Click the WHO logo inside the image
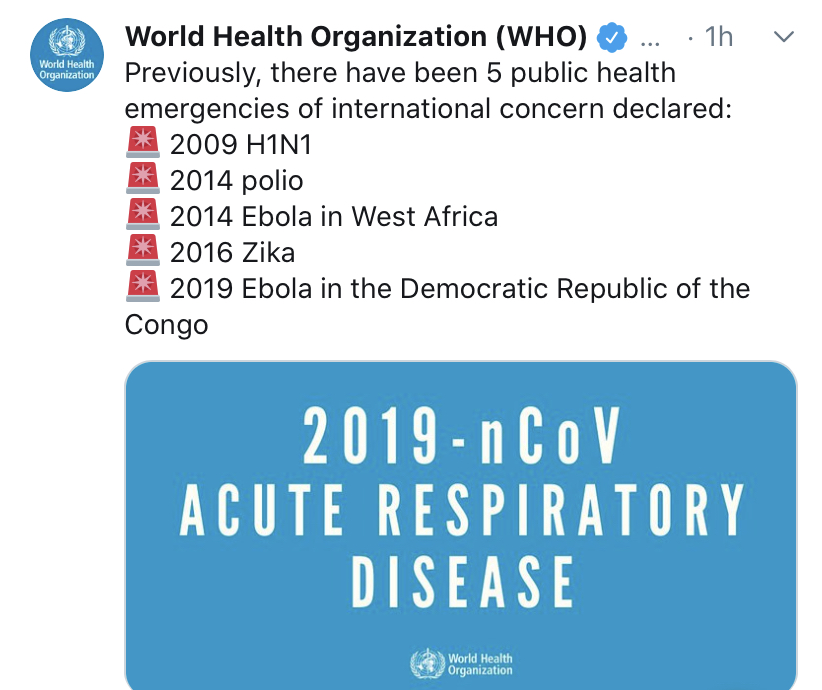 461,664
